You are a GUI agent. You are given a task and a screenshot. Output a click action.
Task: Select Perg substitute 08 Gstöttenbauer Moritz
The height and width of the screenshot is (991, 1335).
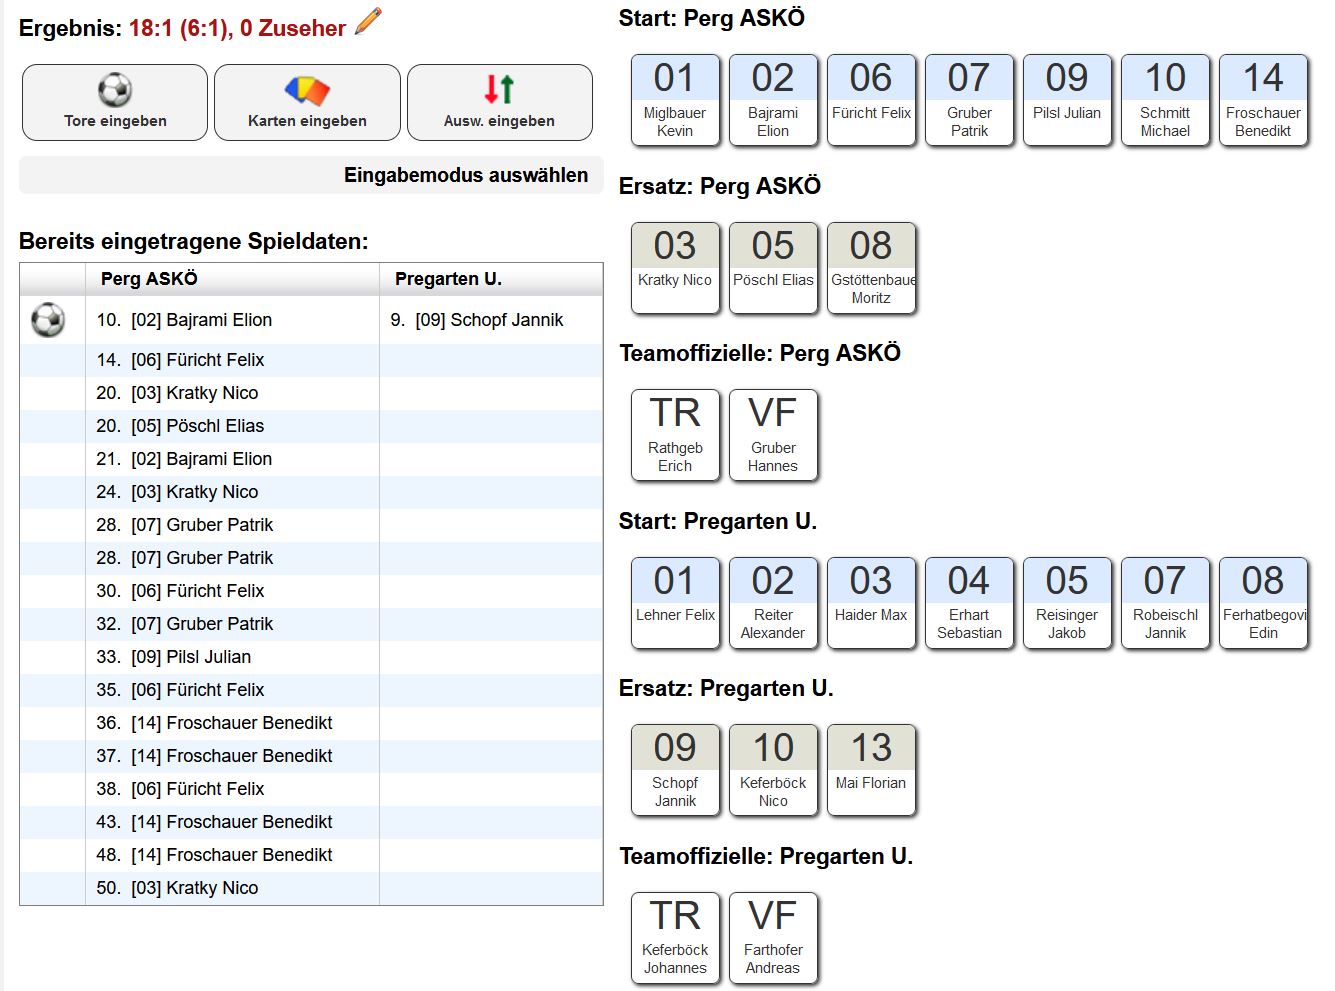[871, 268]
